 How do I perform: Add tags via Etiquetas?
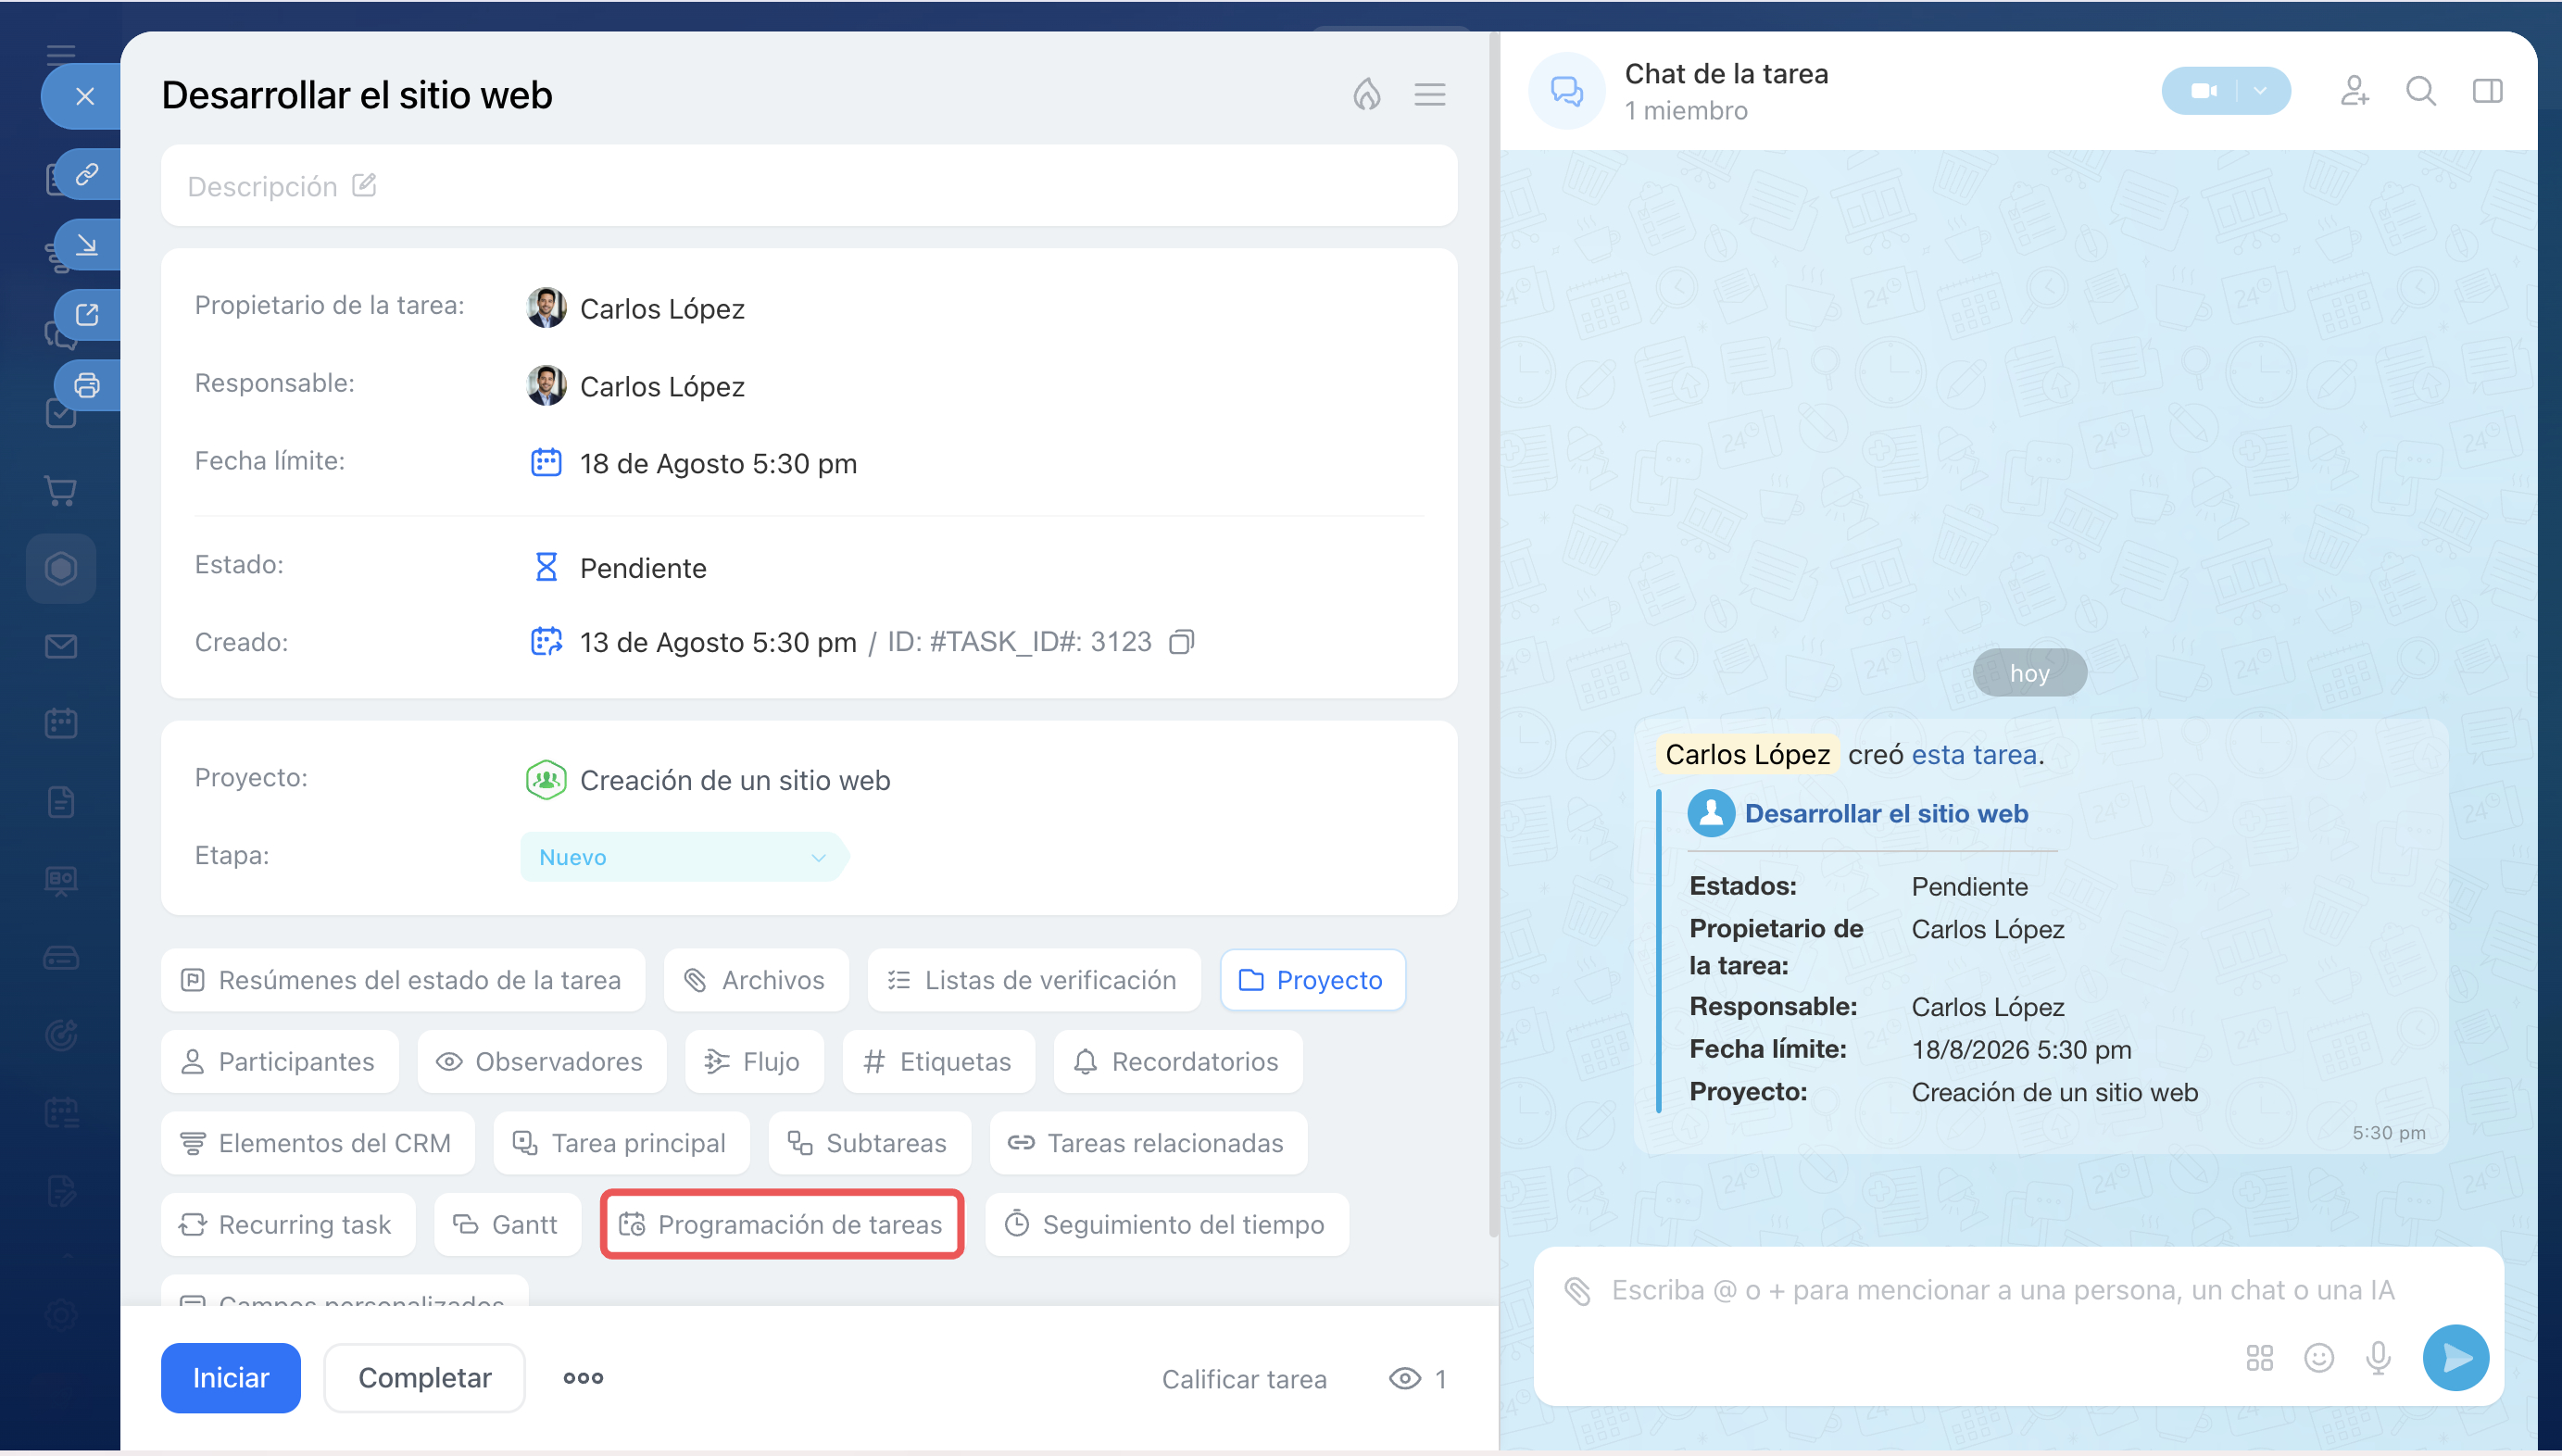(x=938, y=1061)
